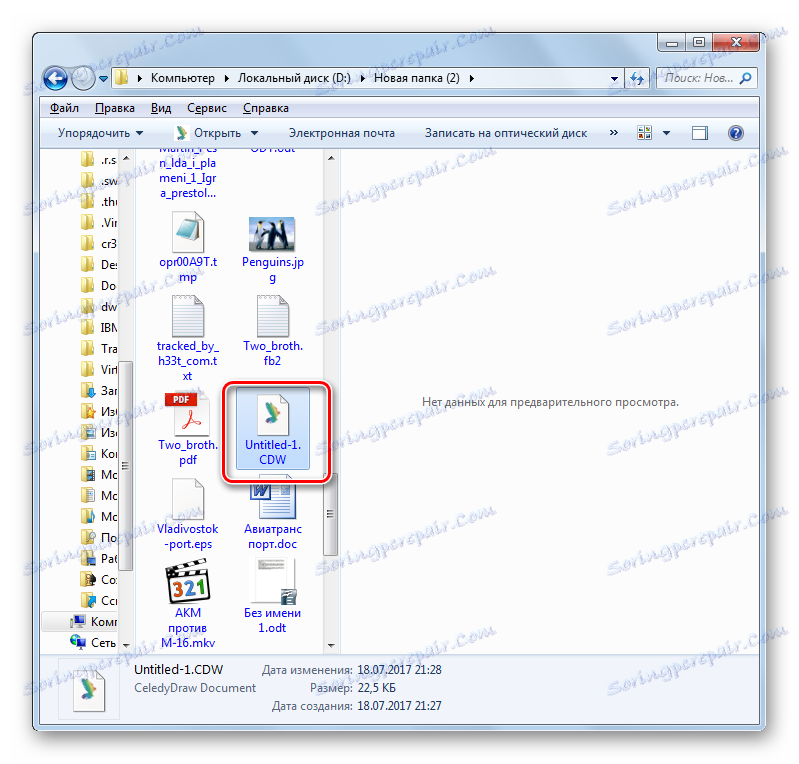Select the Vladivostok-port.eps file icon
Image resolution: width=799 pixels, height=764 pixels.
coord(188,499)
